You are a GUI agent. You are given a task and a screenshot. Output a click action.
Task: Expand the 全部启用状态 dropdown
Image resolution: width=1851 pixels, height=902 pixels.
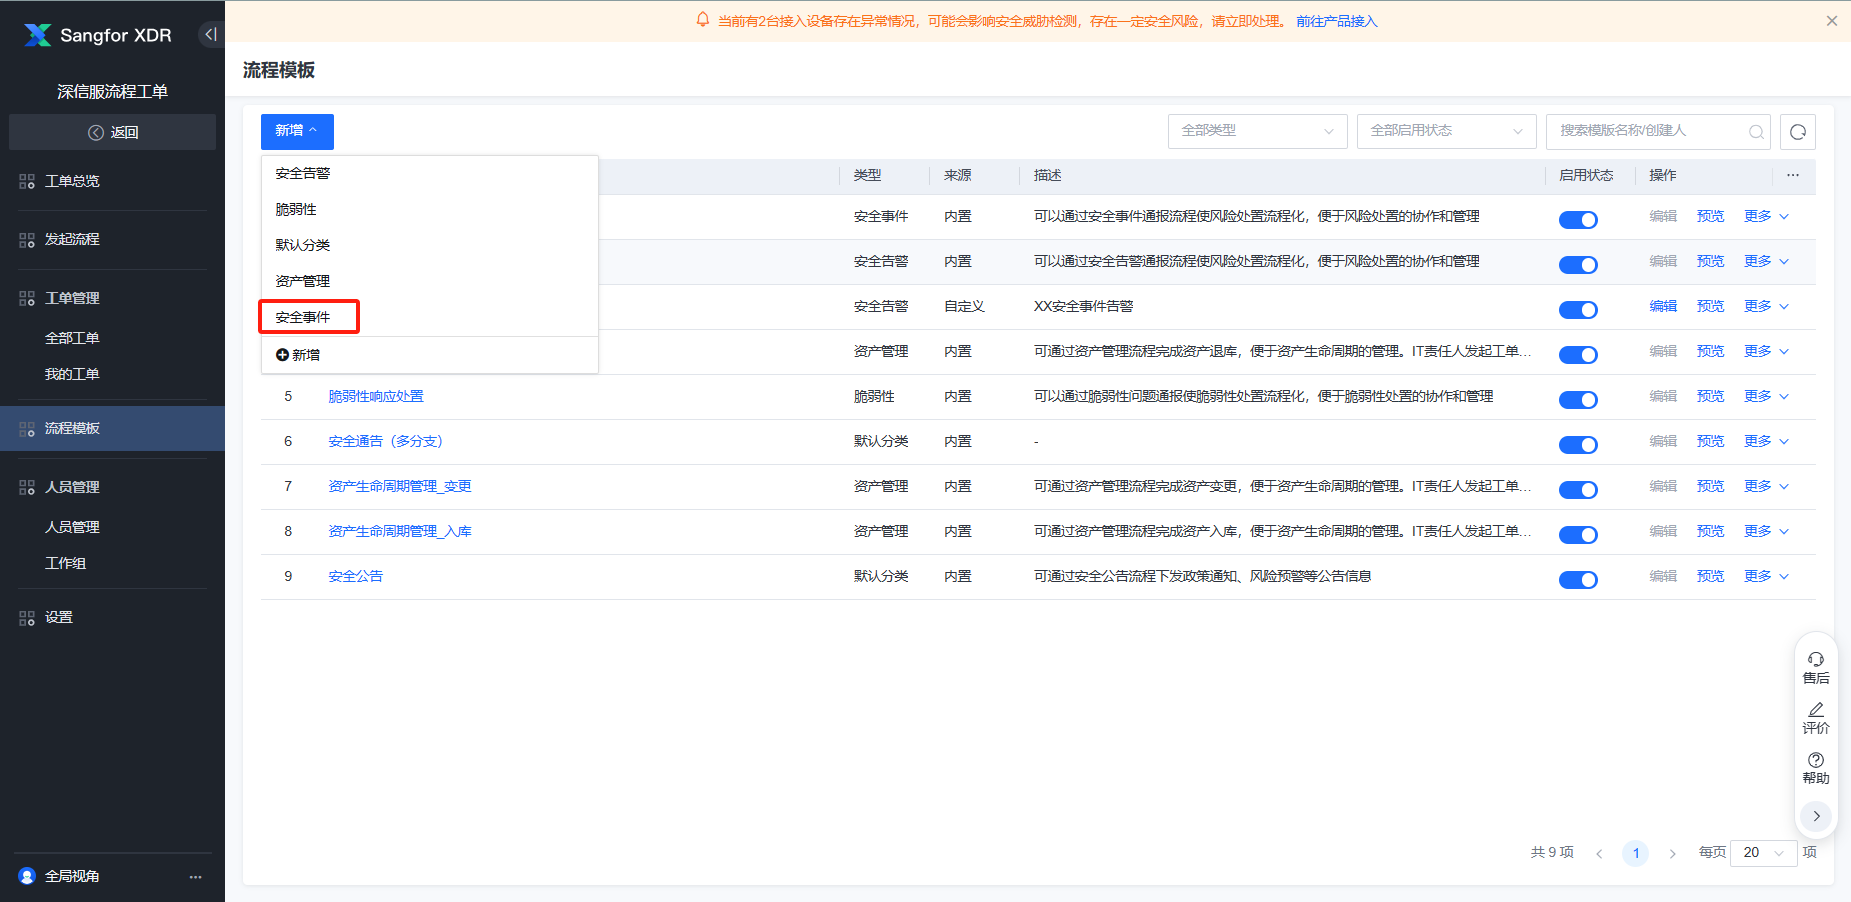[1445, 131]
